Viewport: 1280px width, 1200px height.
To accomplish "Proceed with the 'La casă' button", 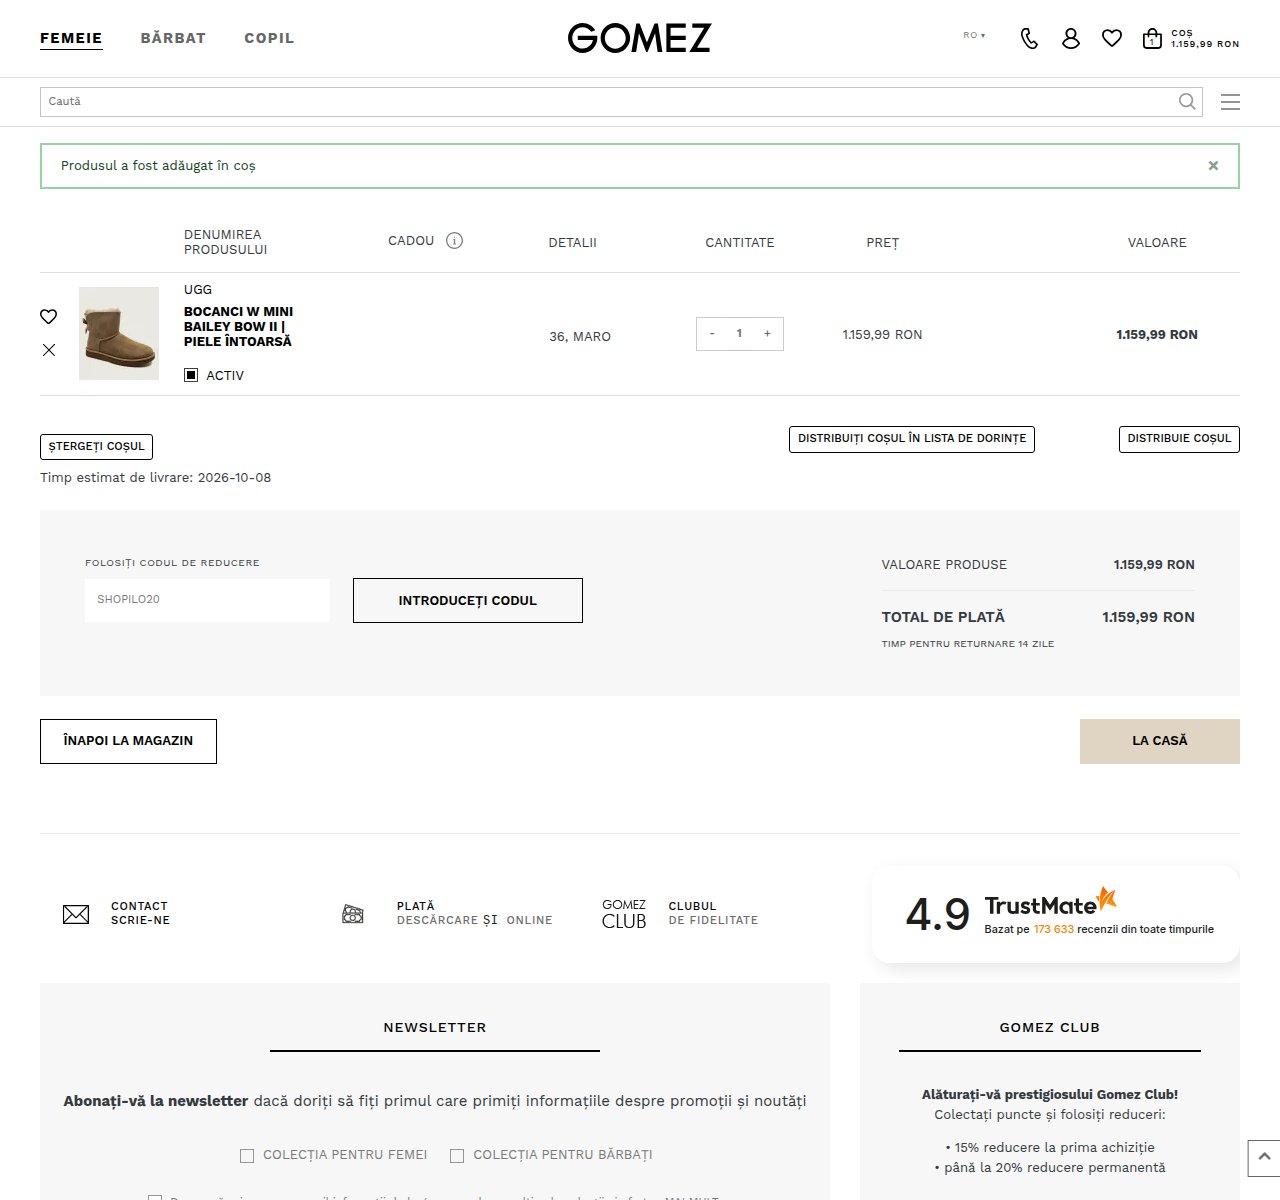I will tap(1160, 741).
